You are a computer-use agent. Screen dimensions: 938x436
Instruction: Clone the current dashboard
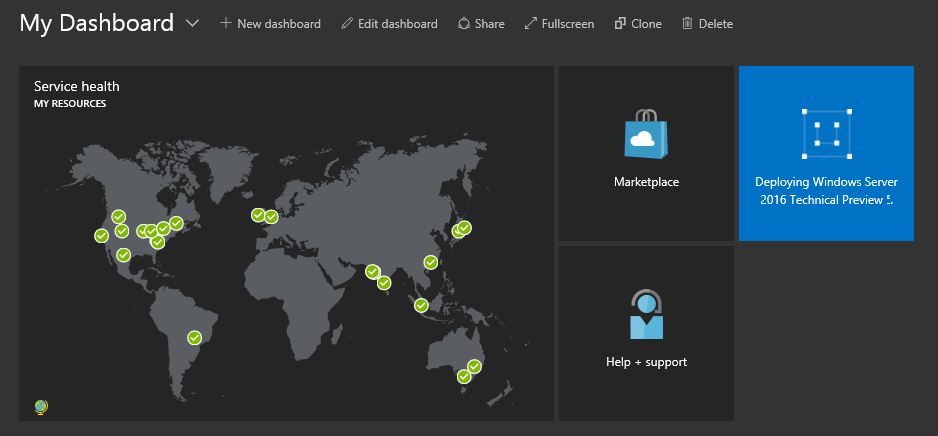pyautogui.click(x=638, y=24)
